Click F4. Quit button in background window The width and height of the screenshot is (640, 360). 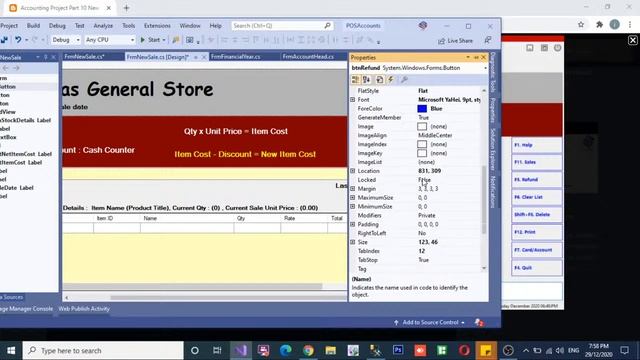click(x=536, y=268)
